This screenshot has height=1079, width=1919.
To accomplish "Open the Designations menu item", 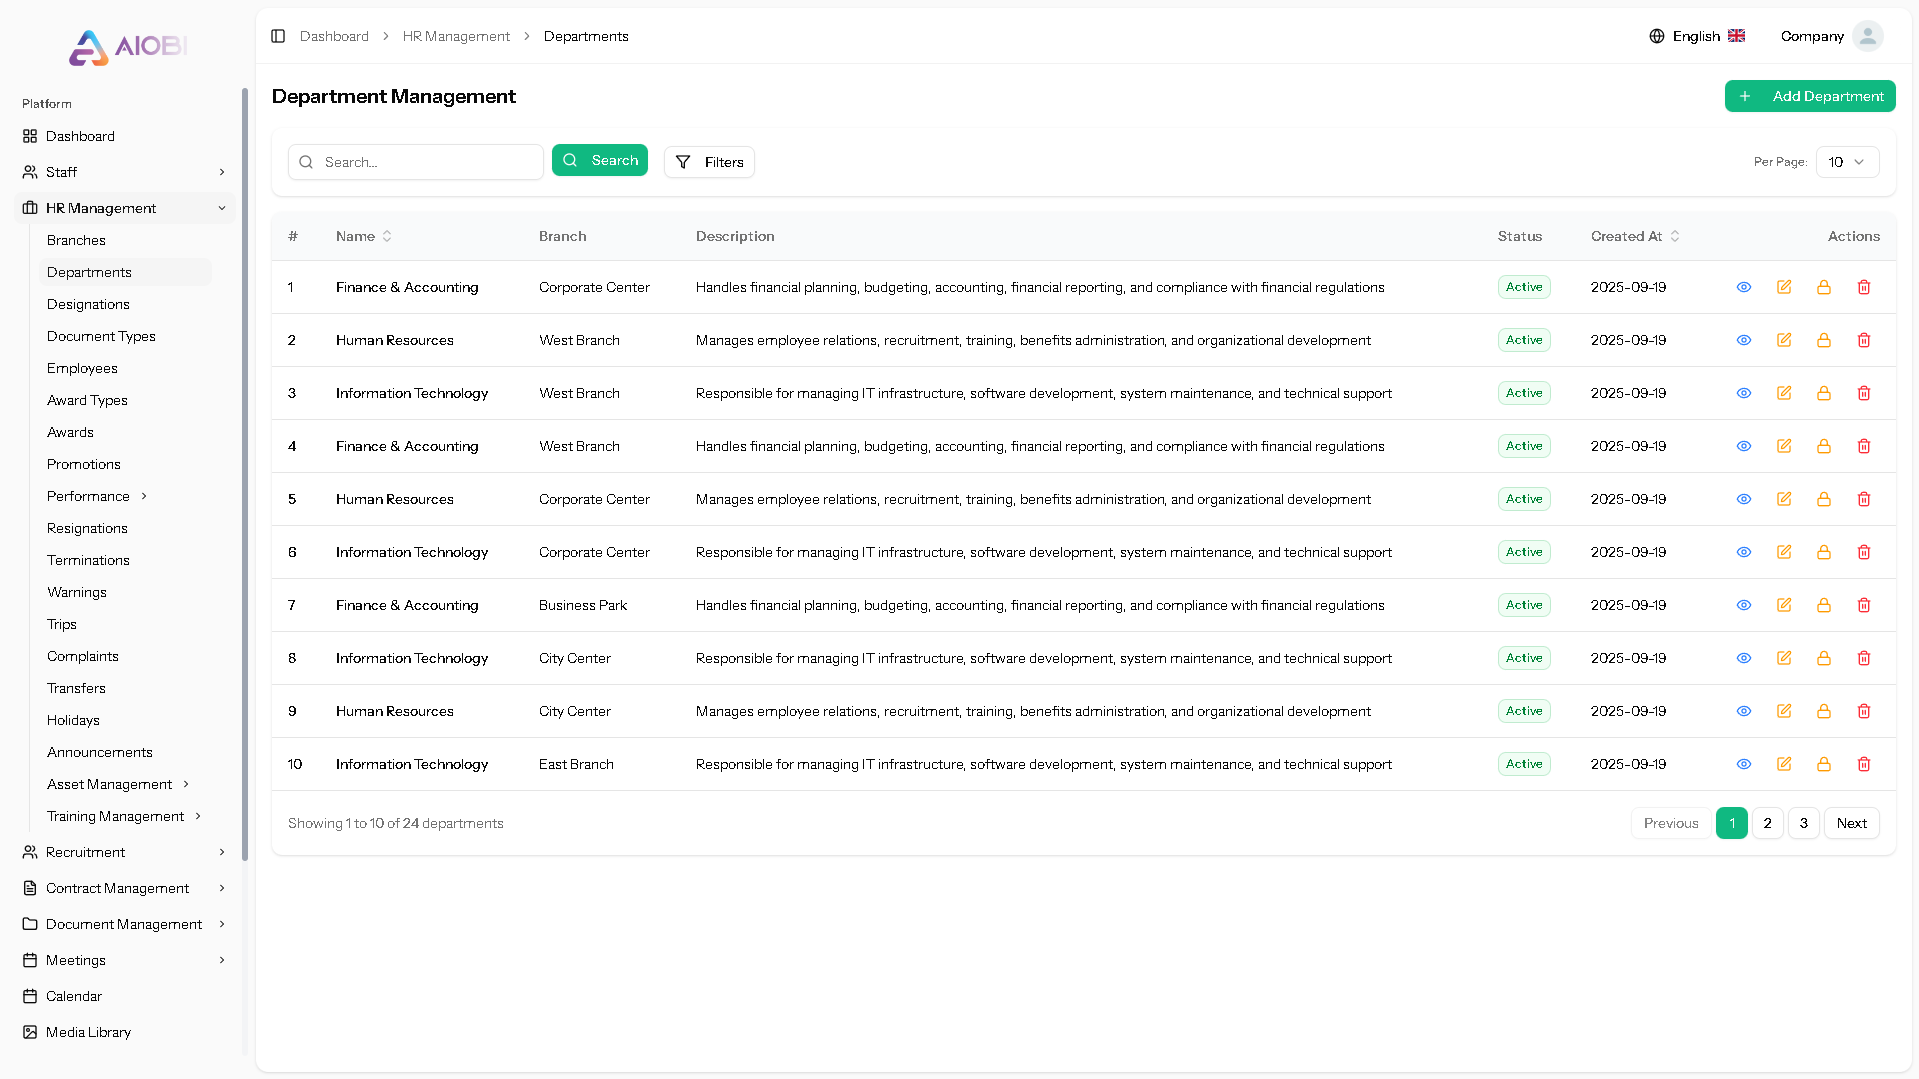I will point(88,304).
